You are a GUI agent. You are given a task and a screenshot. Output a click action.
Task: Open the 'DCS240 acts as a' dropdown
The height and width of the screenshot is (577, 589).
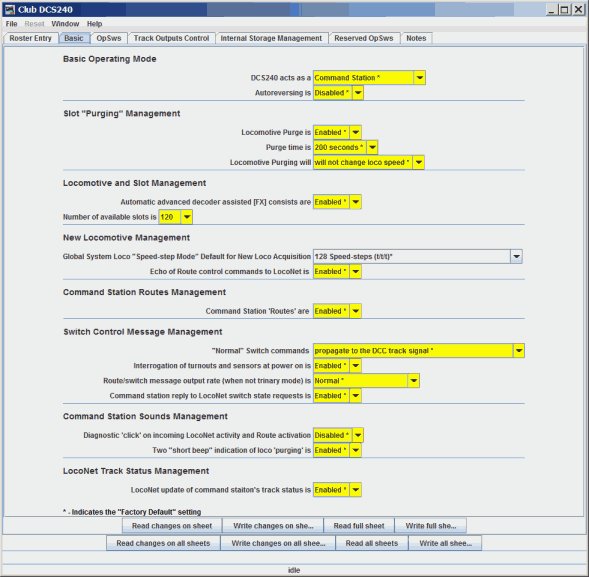[x=369, y=78]
